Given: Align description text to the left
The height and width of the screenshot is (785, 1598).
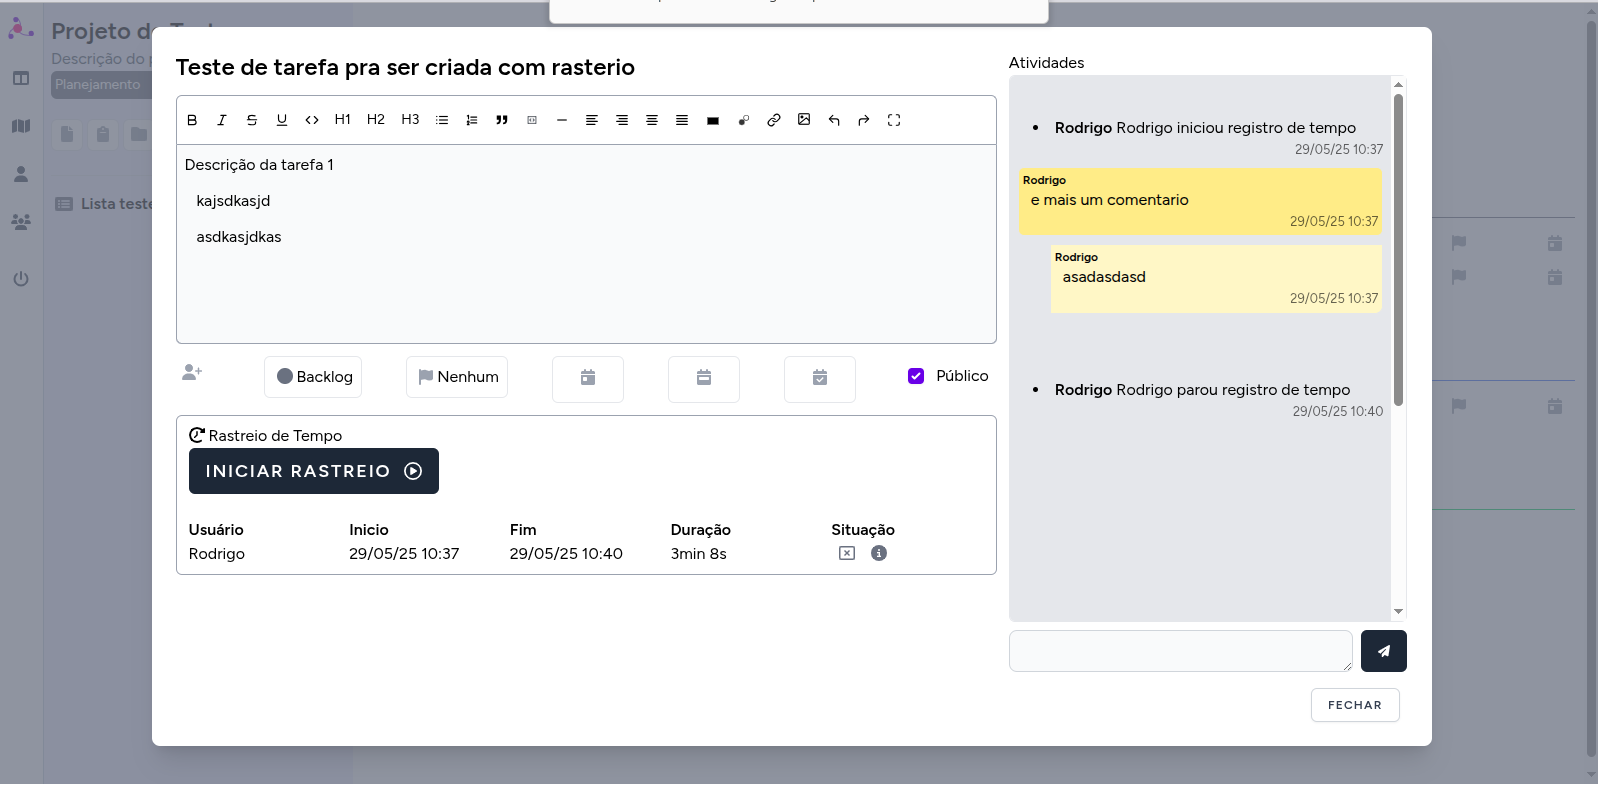Looking at the screenshot, I should click(x=592, y=120).
